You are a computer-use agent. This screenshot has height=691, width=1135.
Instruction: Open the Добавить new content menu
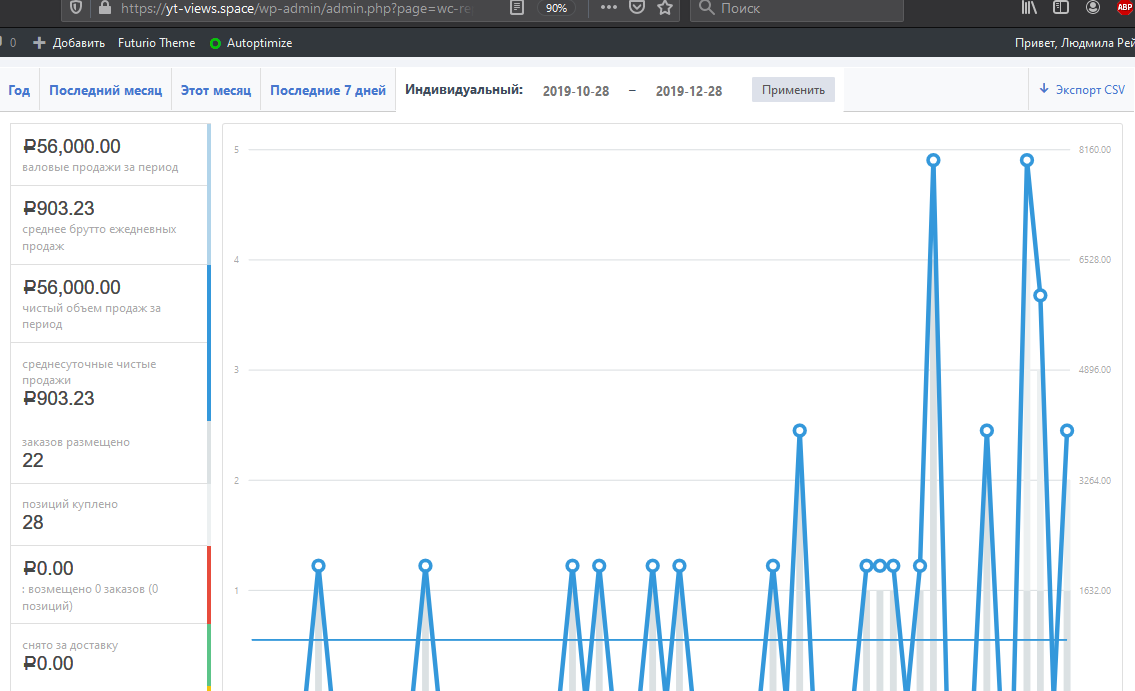(69, 43)
